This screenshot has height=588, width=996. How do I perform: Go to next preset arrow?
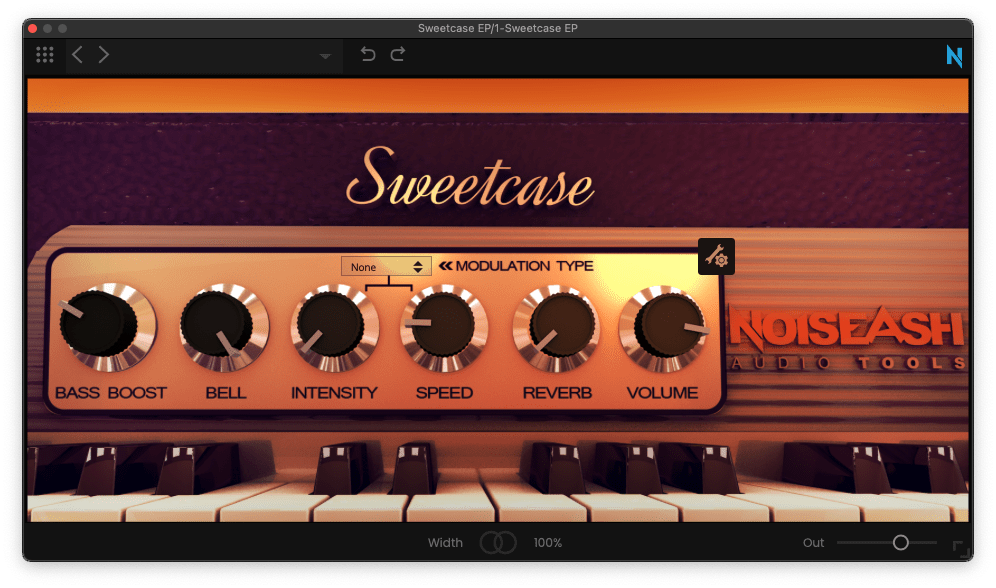(x=104, y=55)
